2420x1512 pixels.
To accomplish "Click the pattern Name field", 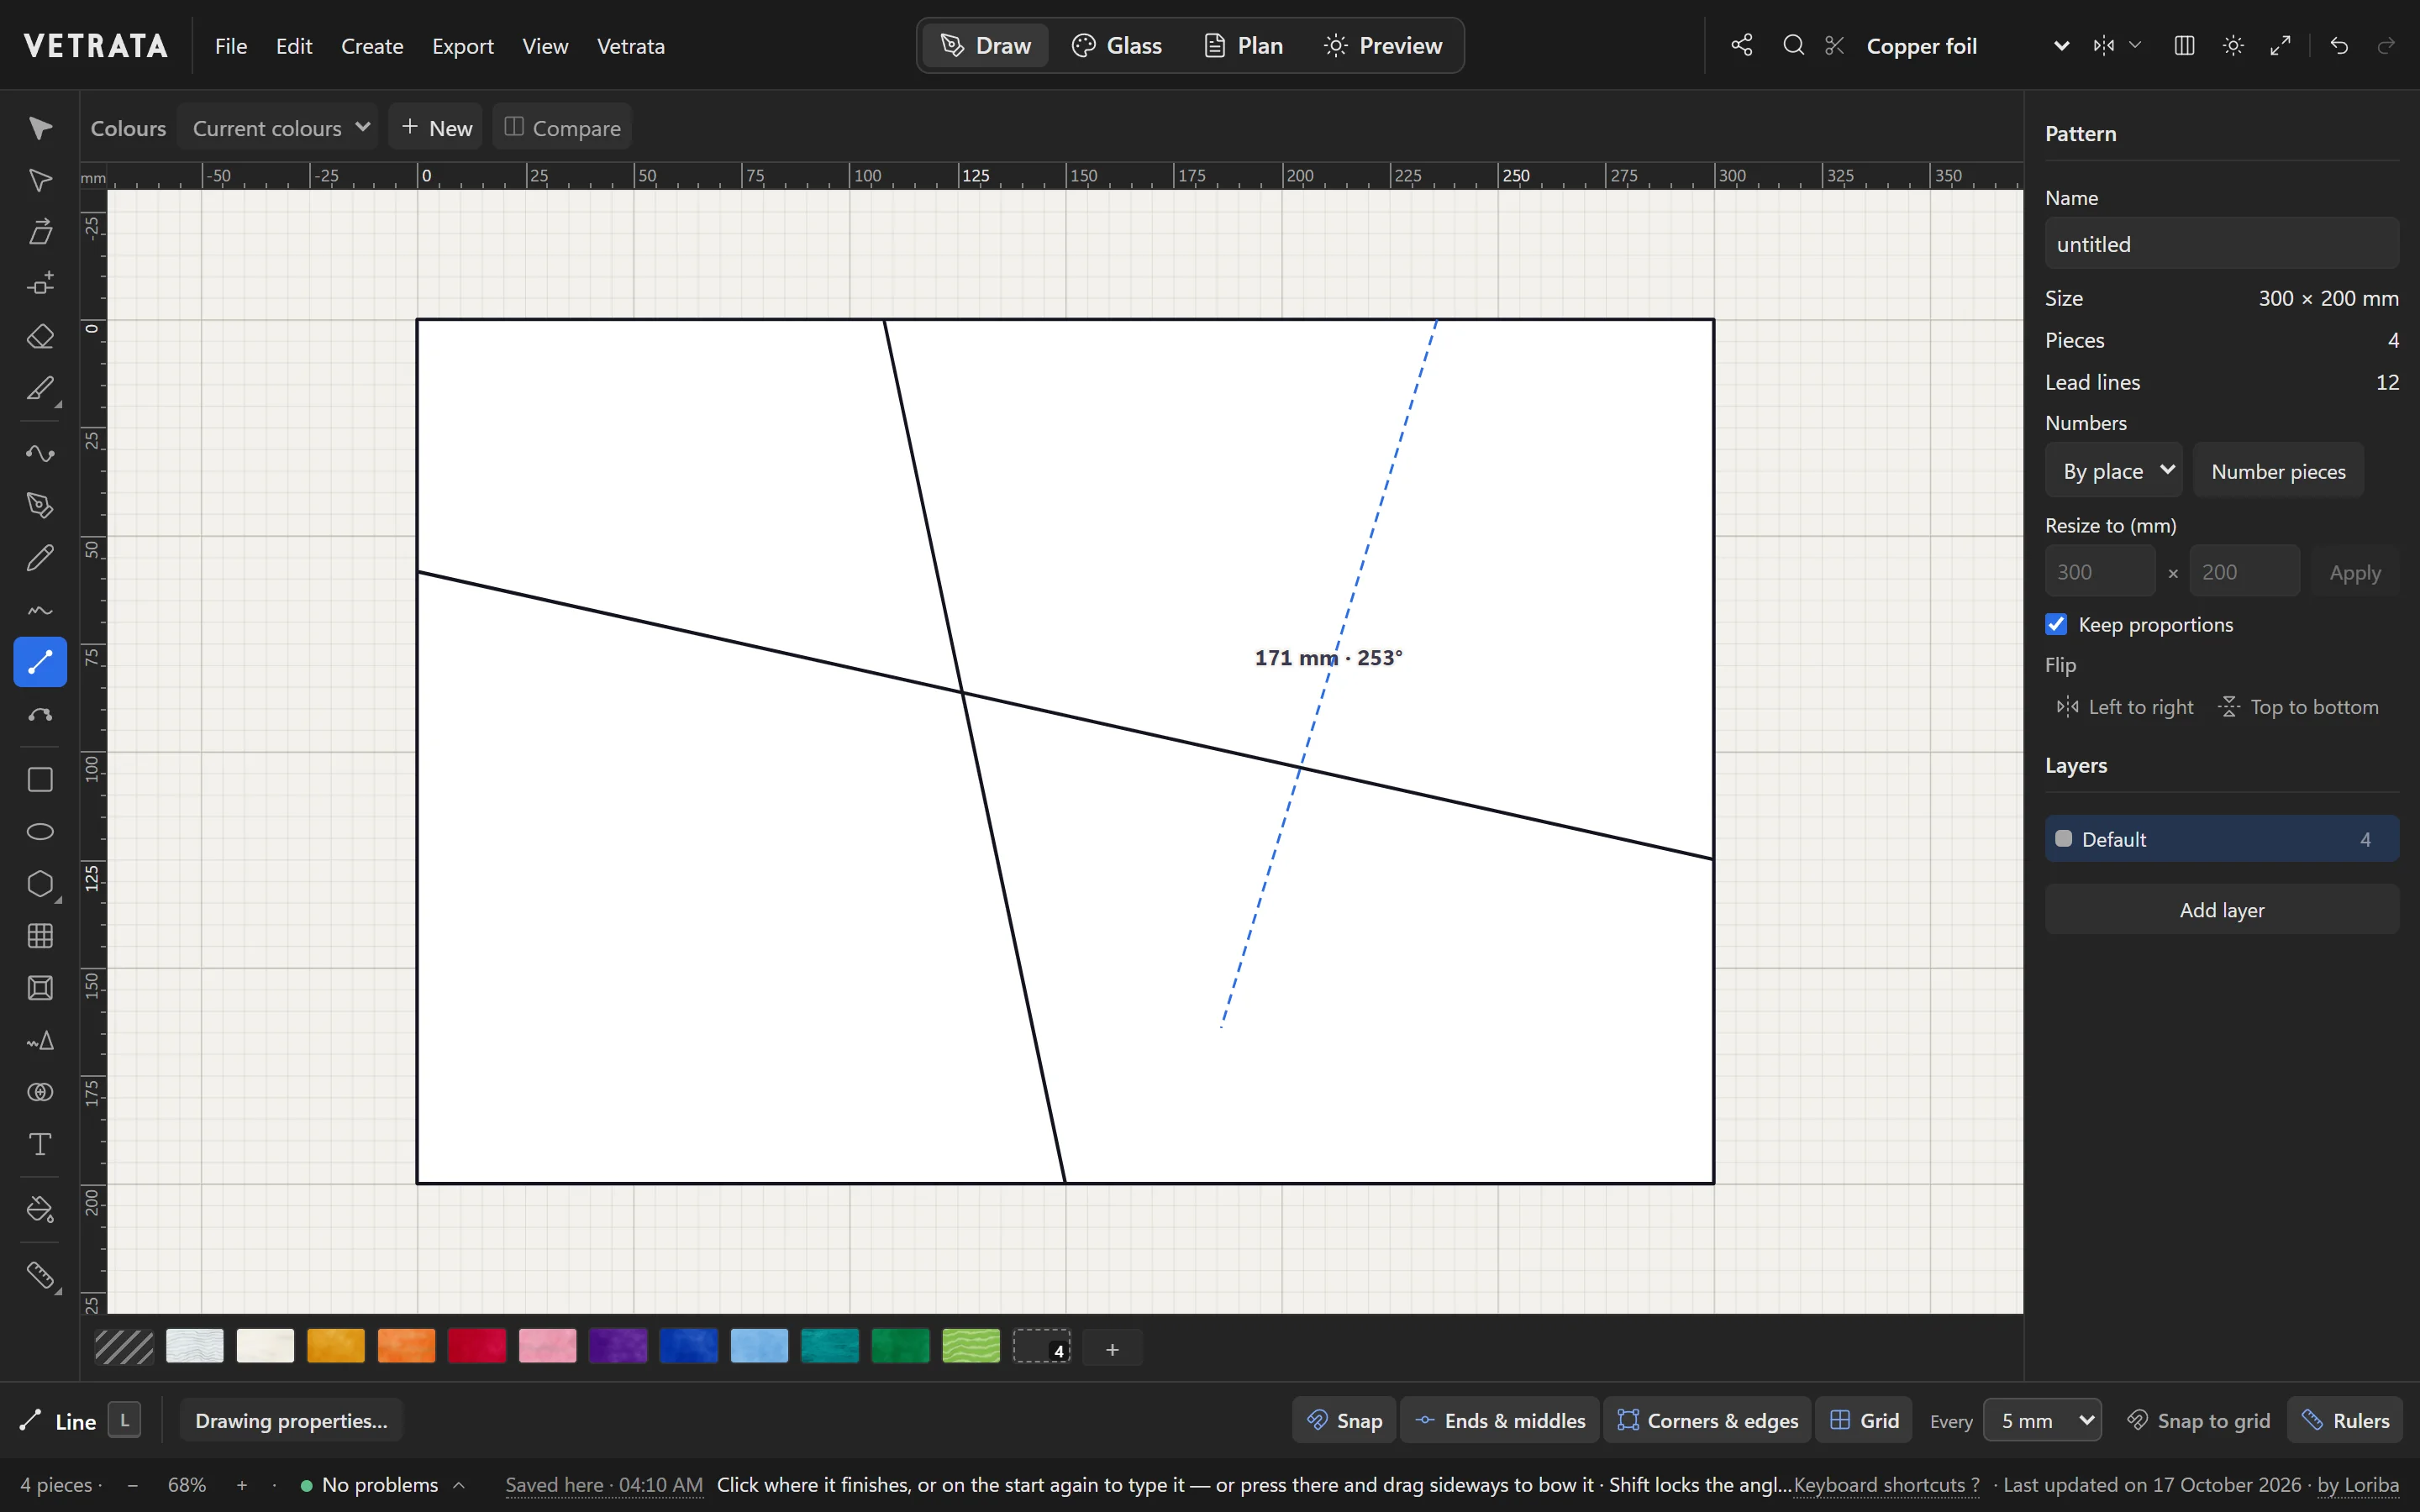I will (2222, 243).
